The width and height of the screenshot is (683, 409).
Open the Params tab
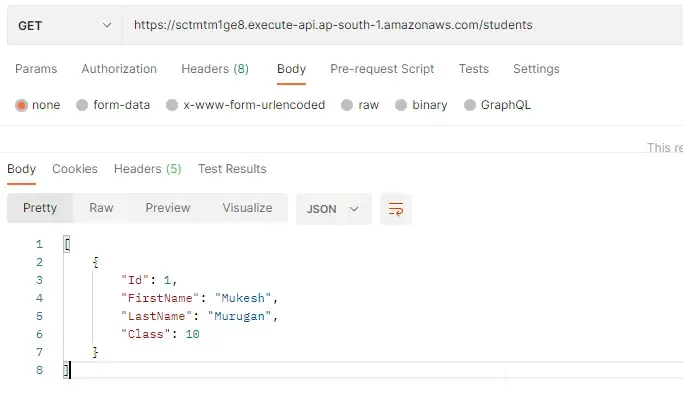(x=36, y=69)
